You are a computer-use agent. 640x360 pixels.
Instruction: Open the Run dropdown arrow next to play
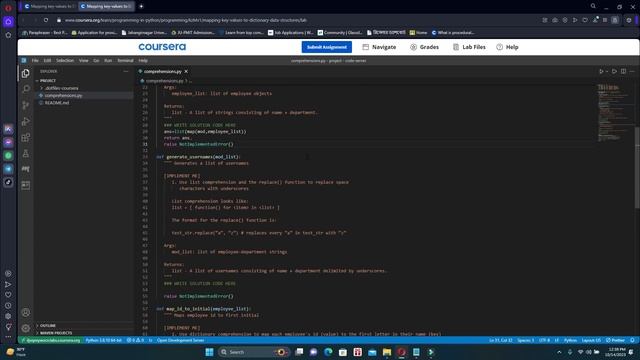coord(607,71)
